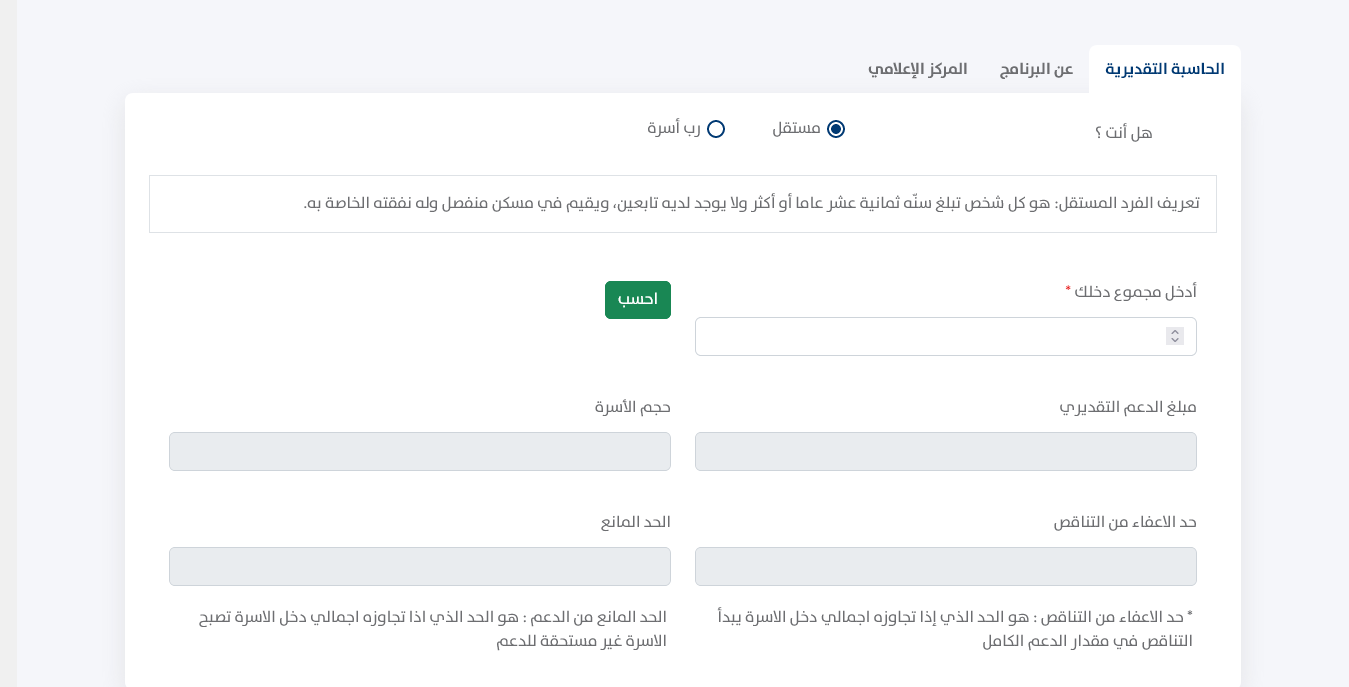The image size is (1349, 687).
Task: Increase income with the stepper up arrow
Action: [x=1175, y=332]
